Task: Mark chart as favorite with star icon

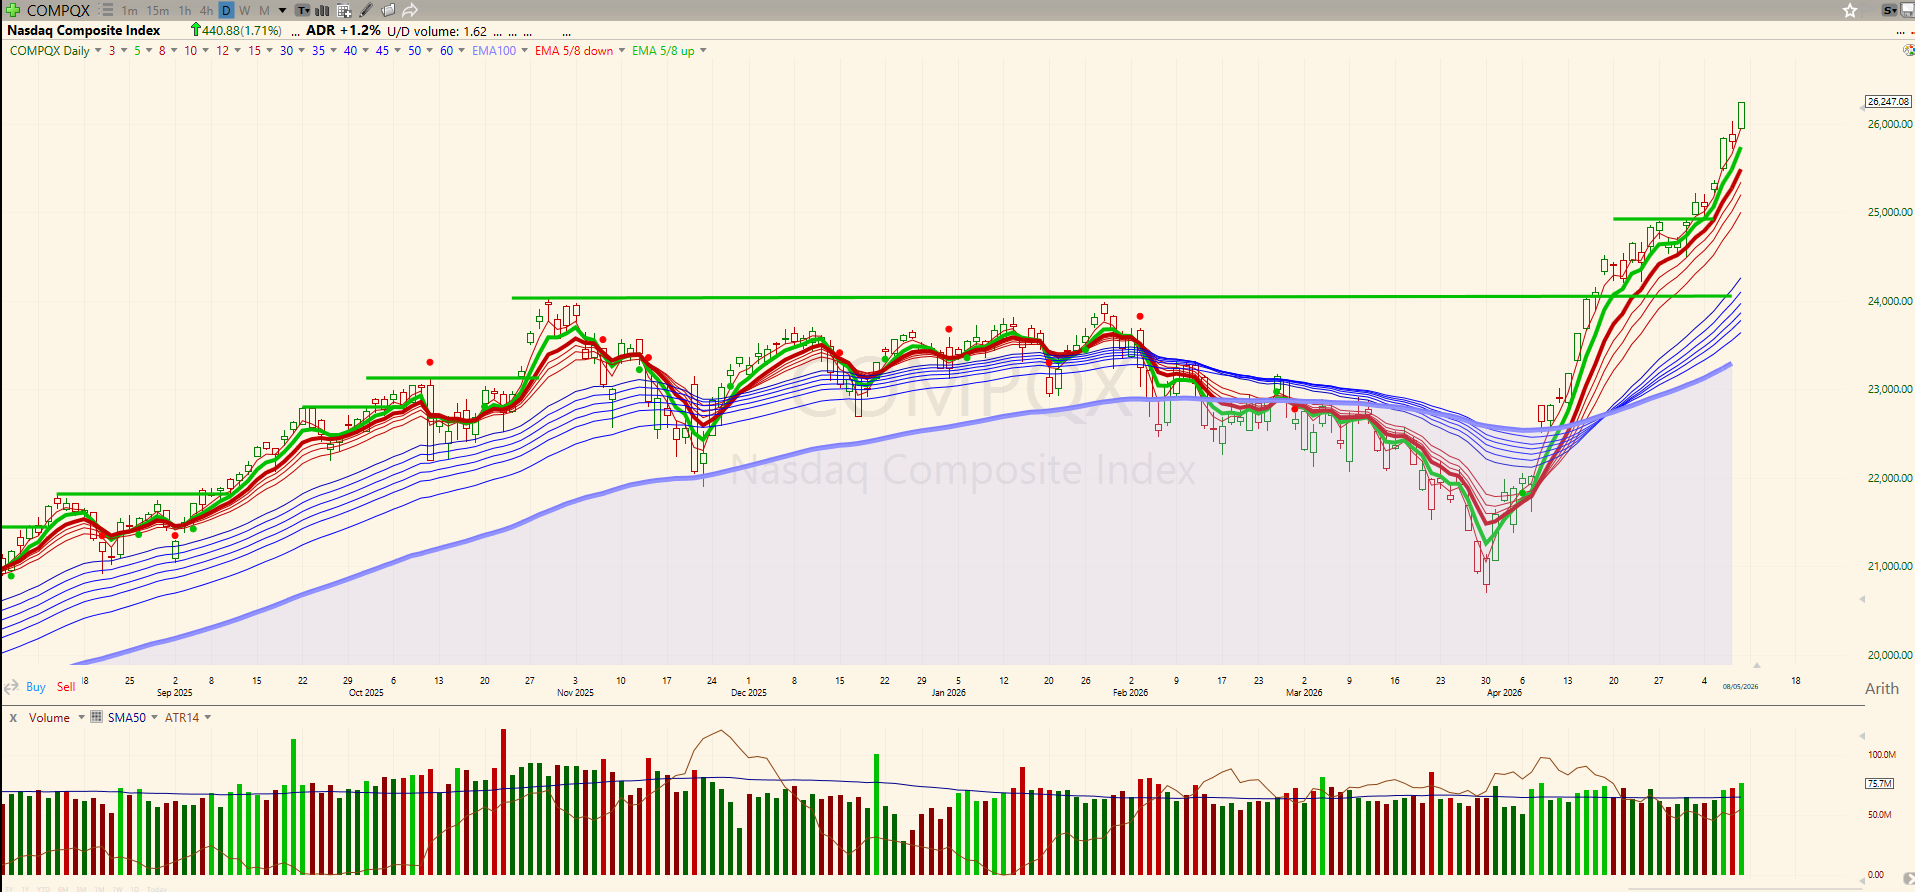Action: click(x=1850, y=10)
